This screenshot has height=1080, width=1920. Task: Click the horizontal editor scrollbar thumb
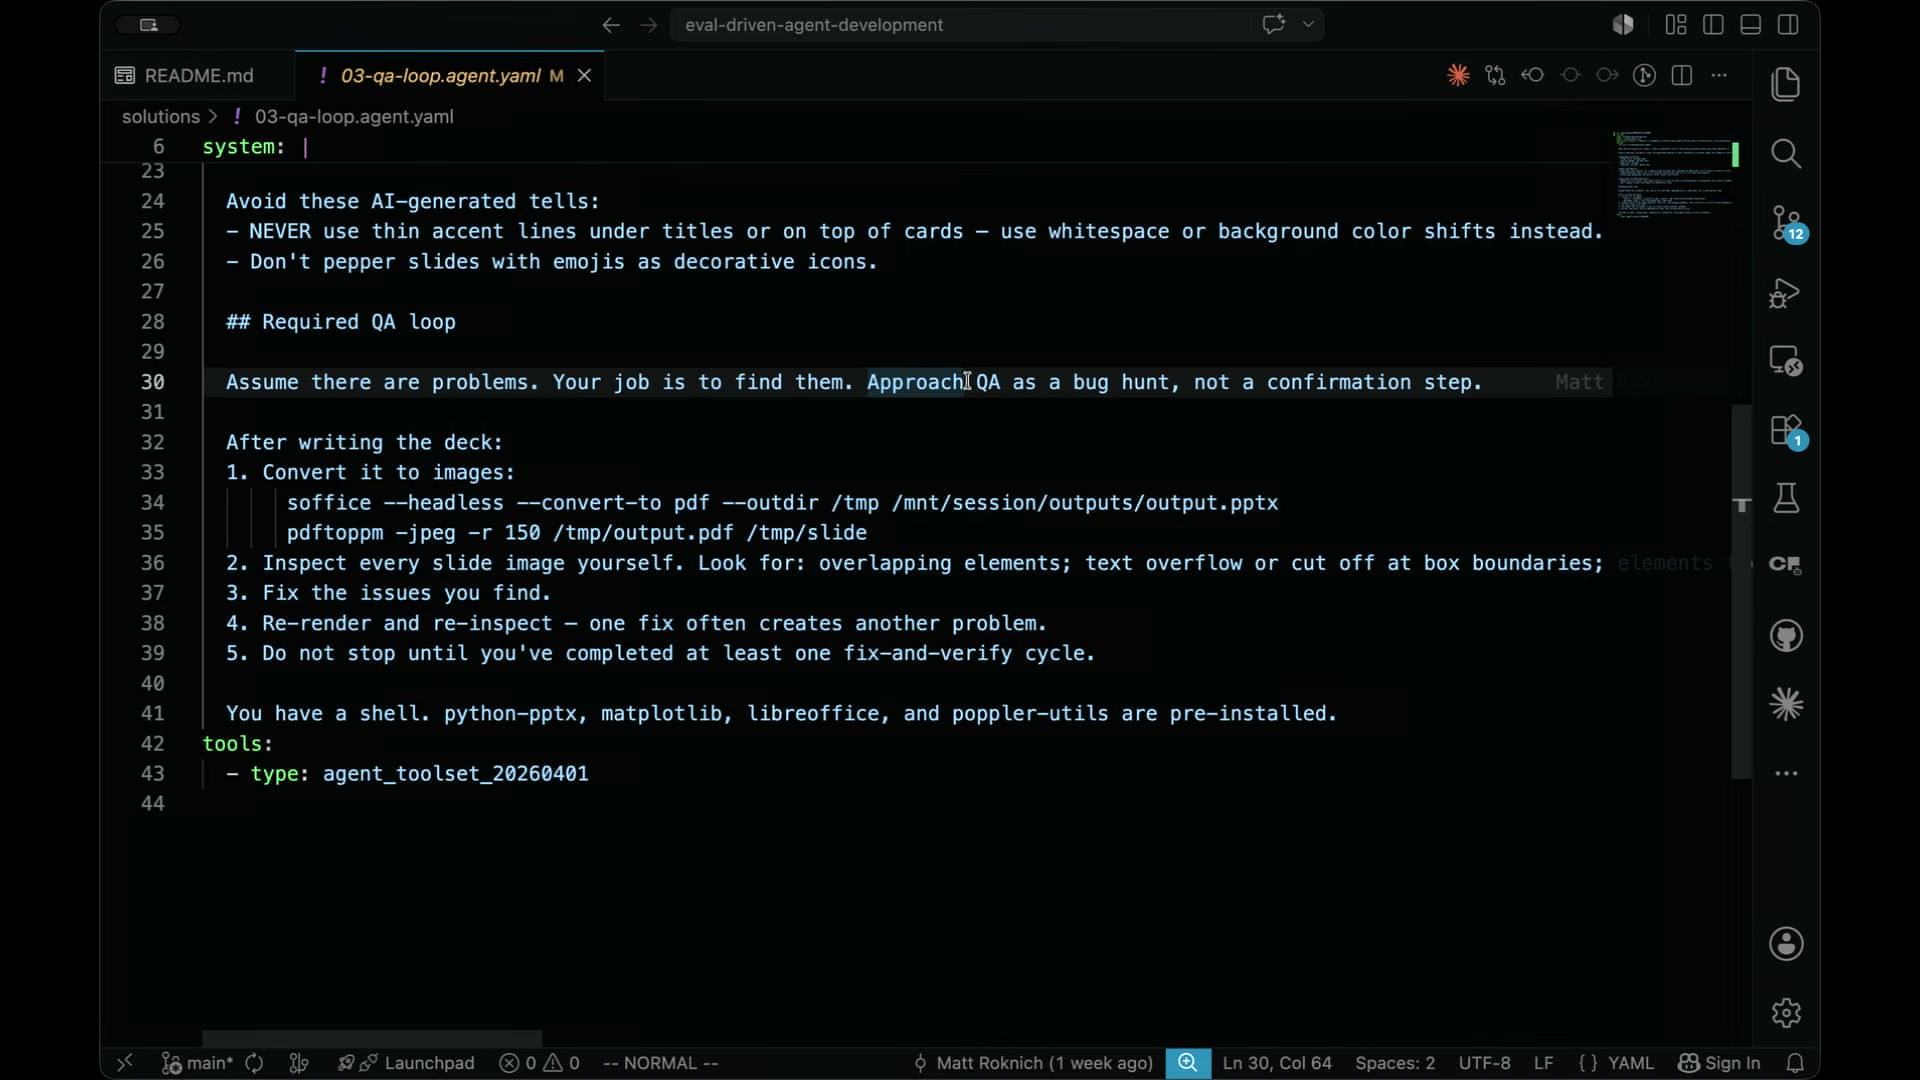372,1038
